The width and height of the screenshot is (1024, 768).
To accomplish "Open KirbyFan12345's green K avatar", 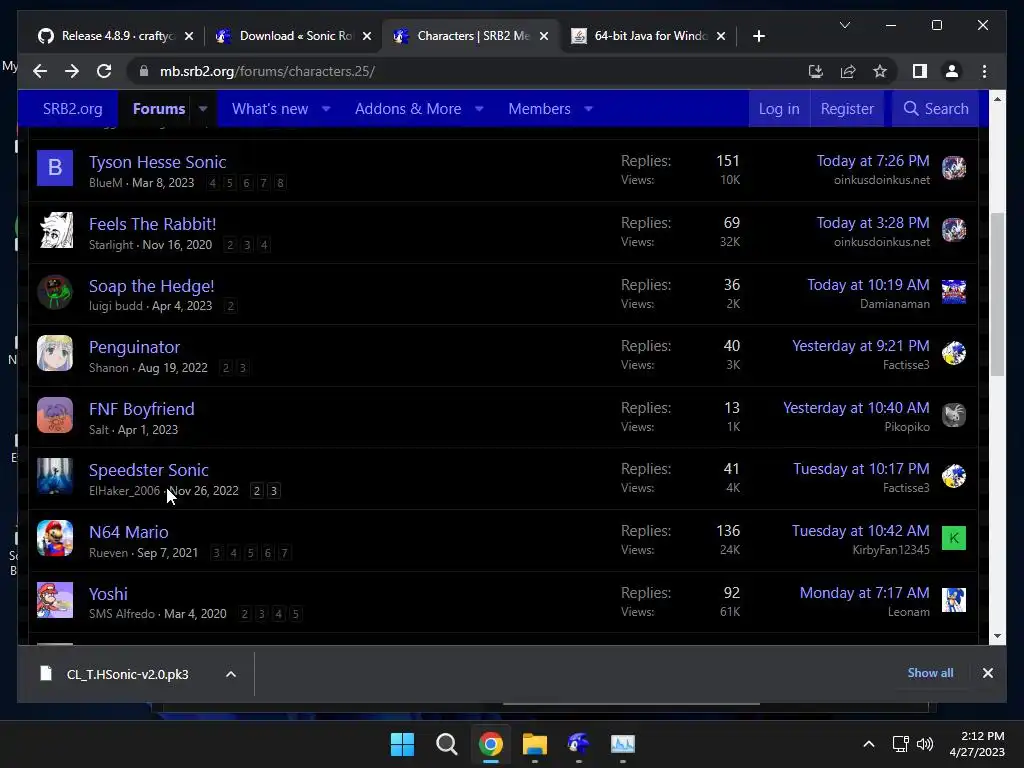I will [x=953, y=538].
